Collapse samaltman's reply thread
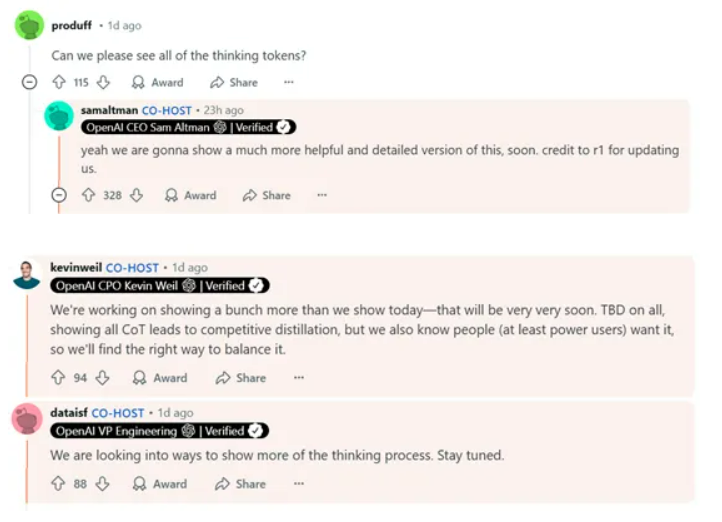 [x=59, y=195]
